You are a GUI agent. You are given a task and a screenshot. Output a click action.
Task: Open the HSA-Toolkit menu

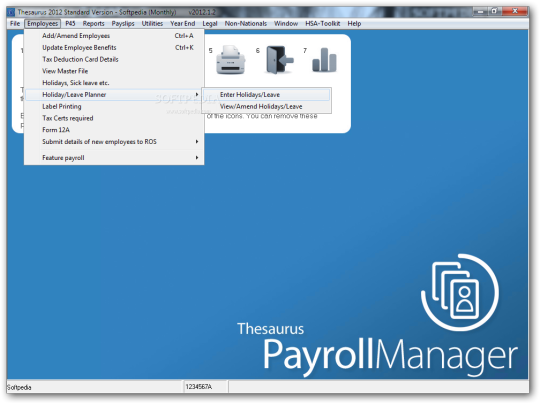[x=323, y=23]
